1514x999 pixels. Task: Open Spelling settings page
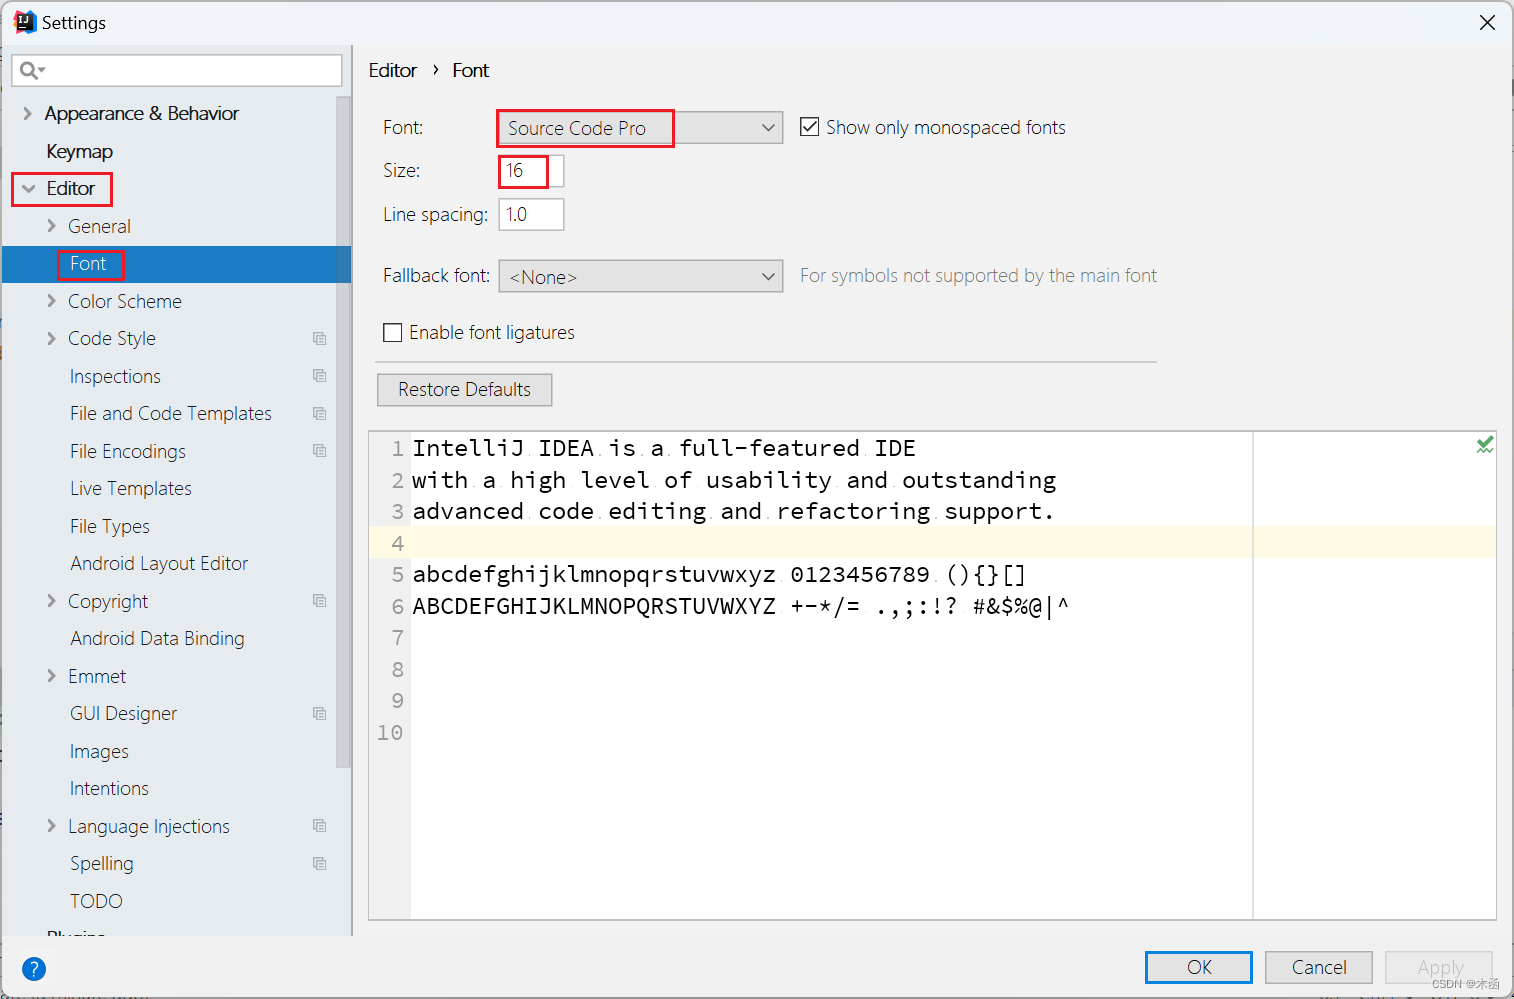coord(101,864)
